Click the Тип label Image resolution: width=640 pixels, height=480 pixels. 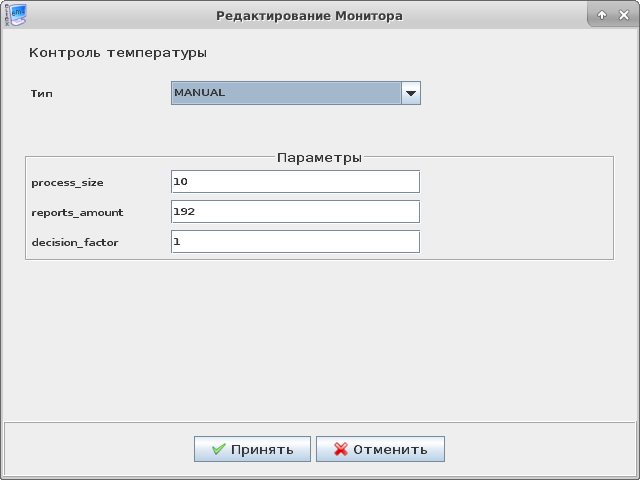[x=42, y=93]
